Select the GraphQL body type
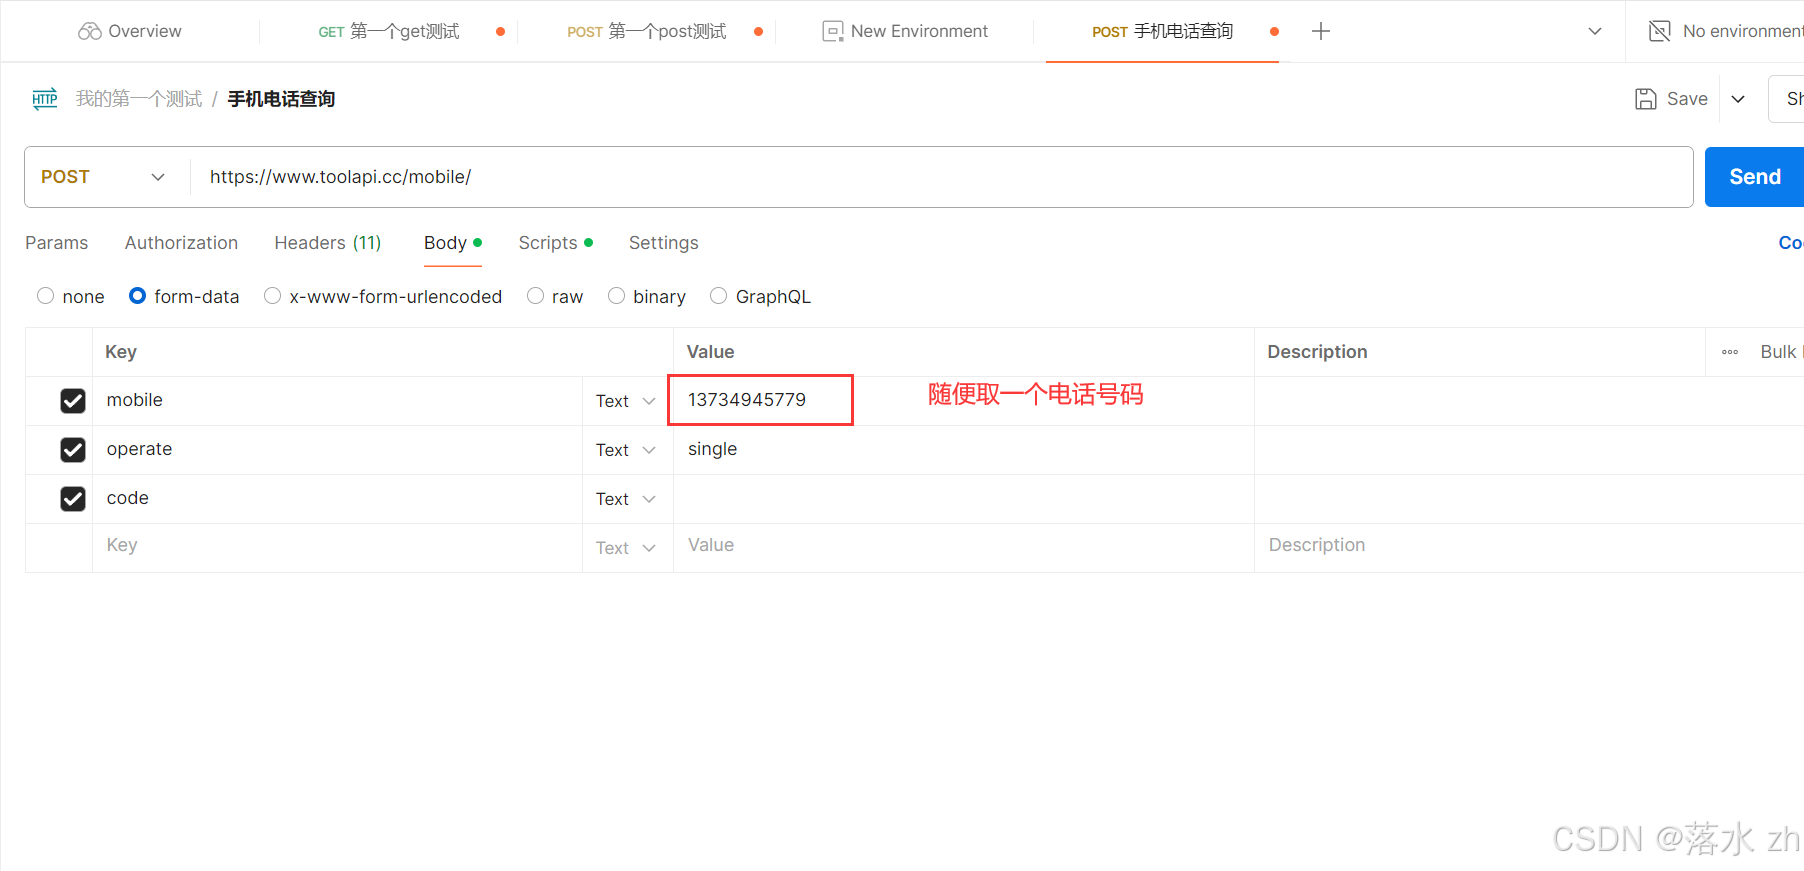1804x871 pixels. (718, 296)
